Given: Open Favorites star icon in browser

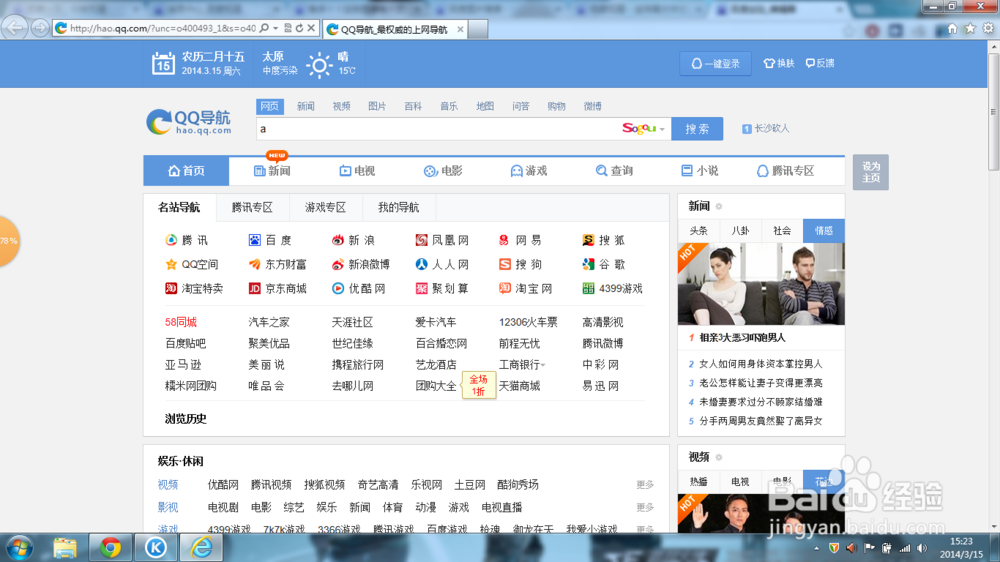Looking at the screenshot, I should click(970, 28).
